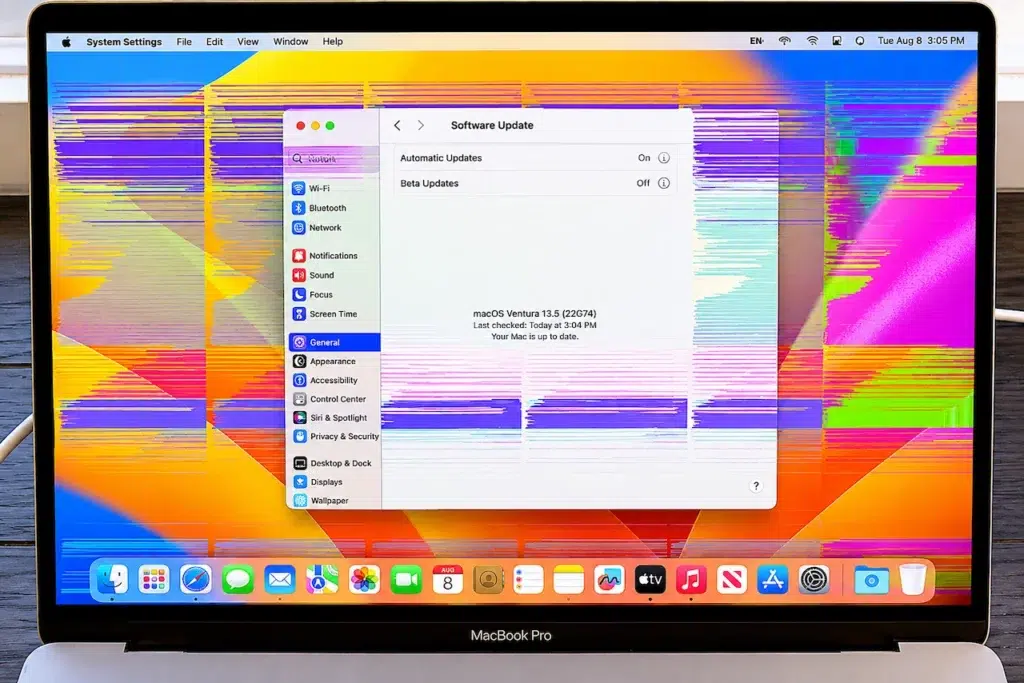Screen dimensions: 1024x683
Task: Open Reminders from the Dock
Action: click(x=528, y=579)
